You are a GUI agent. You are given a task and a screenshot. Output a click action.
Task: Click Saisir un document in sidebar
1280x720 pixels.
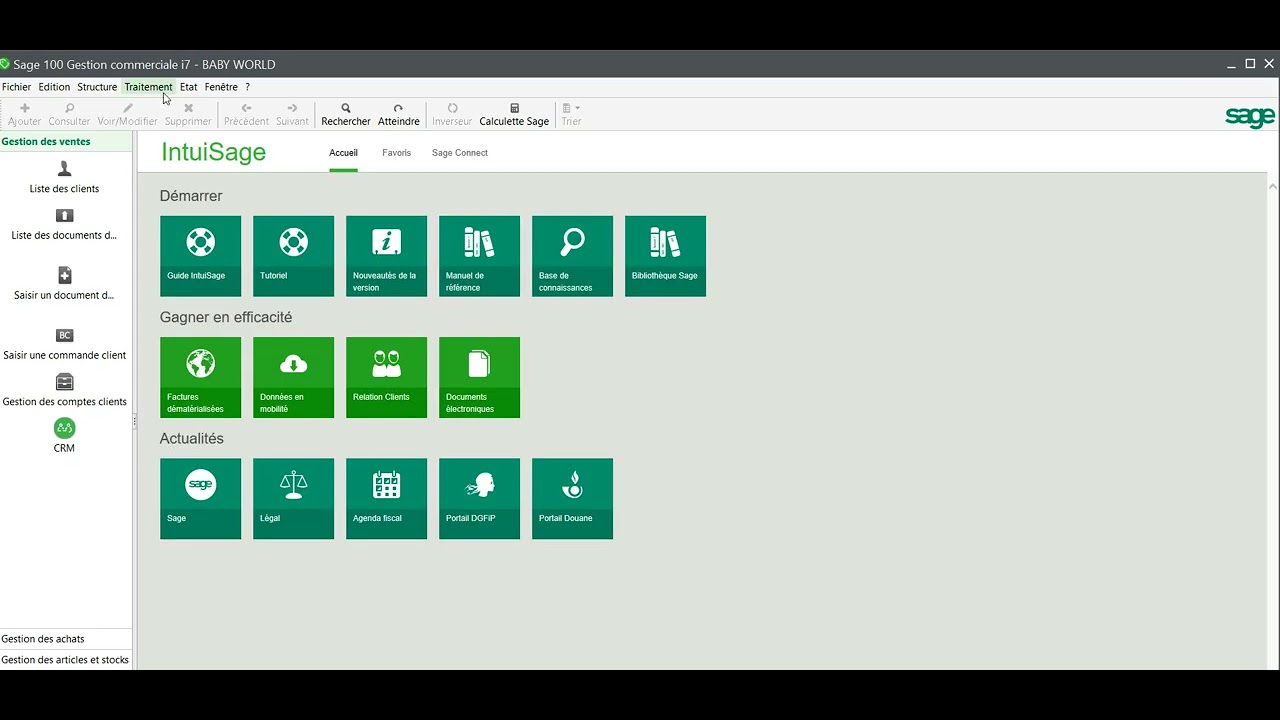tap(64, 284)
